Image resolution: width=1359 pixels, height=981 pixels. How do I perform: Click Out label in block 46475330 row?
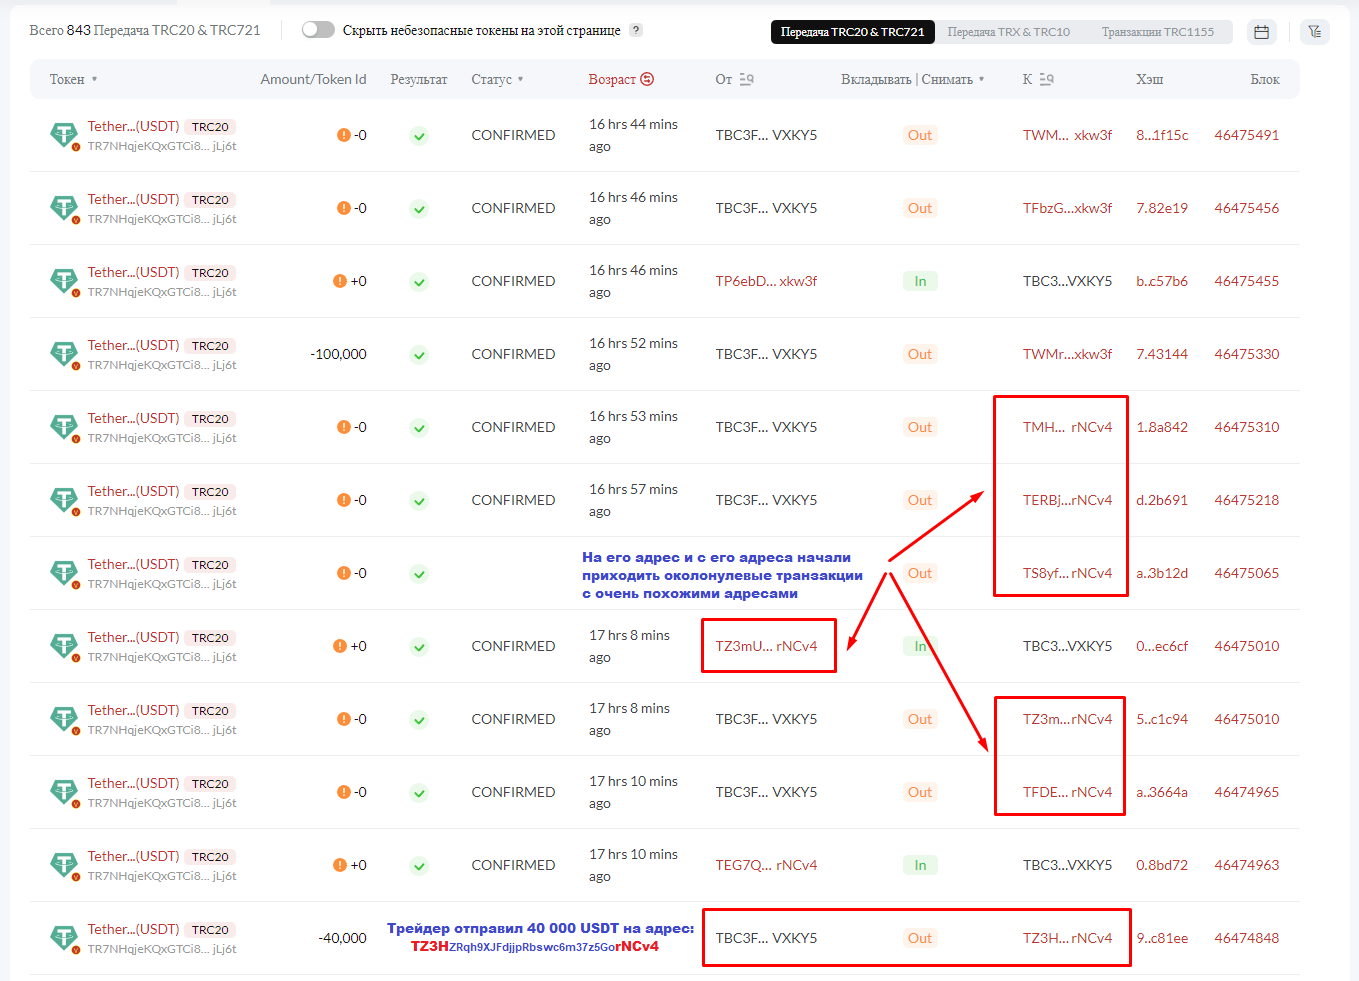pyautogui.click(x=920, y=354)
